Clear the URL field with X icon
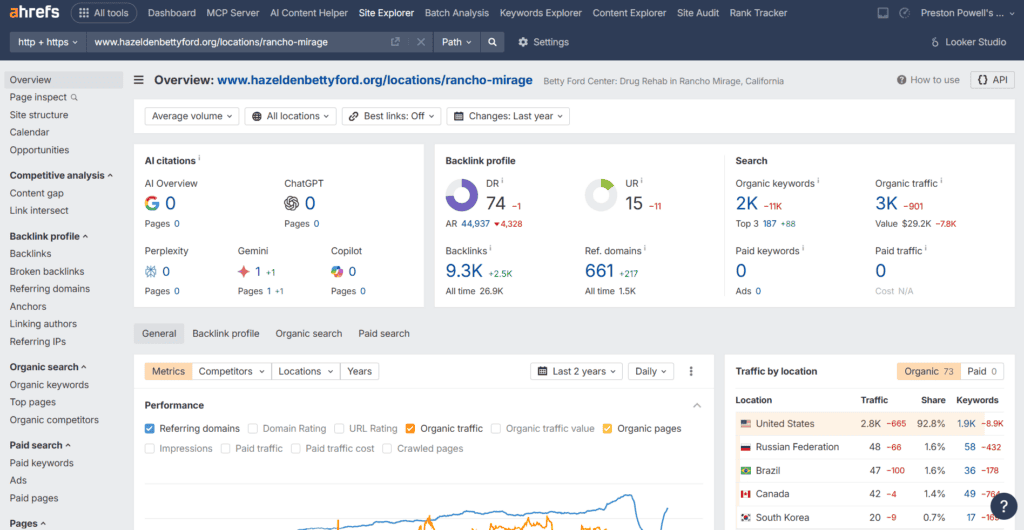The width and height of the screenshot is (1024, 530). click(x=421, y=42)
